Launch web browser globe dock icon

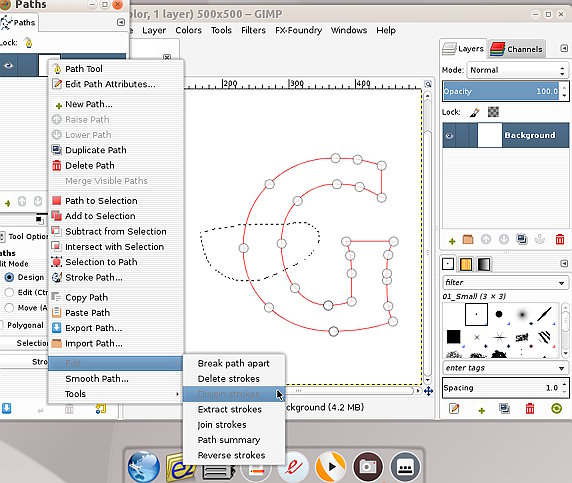click(x=143, y=467)
